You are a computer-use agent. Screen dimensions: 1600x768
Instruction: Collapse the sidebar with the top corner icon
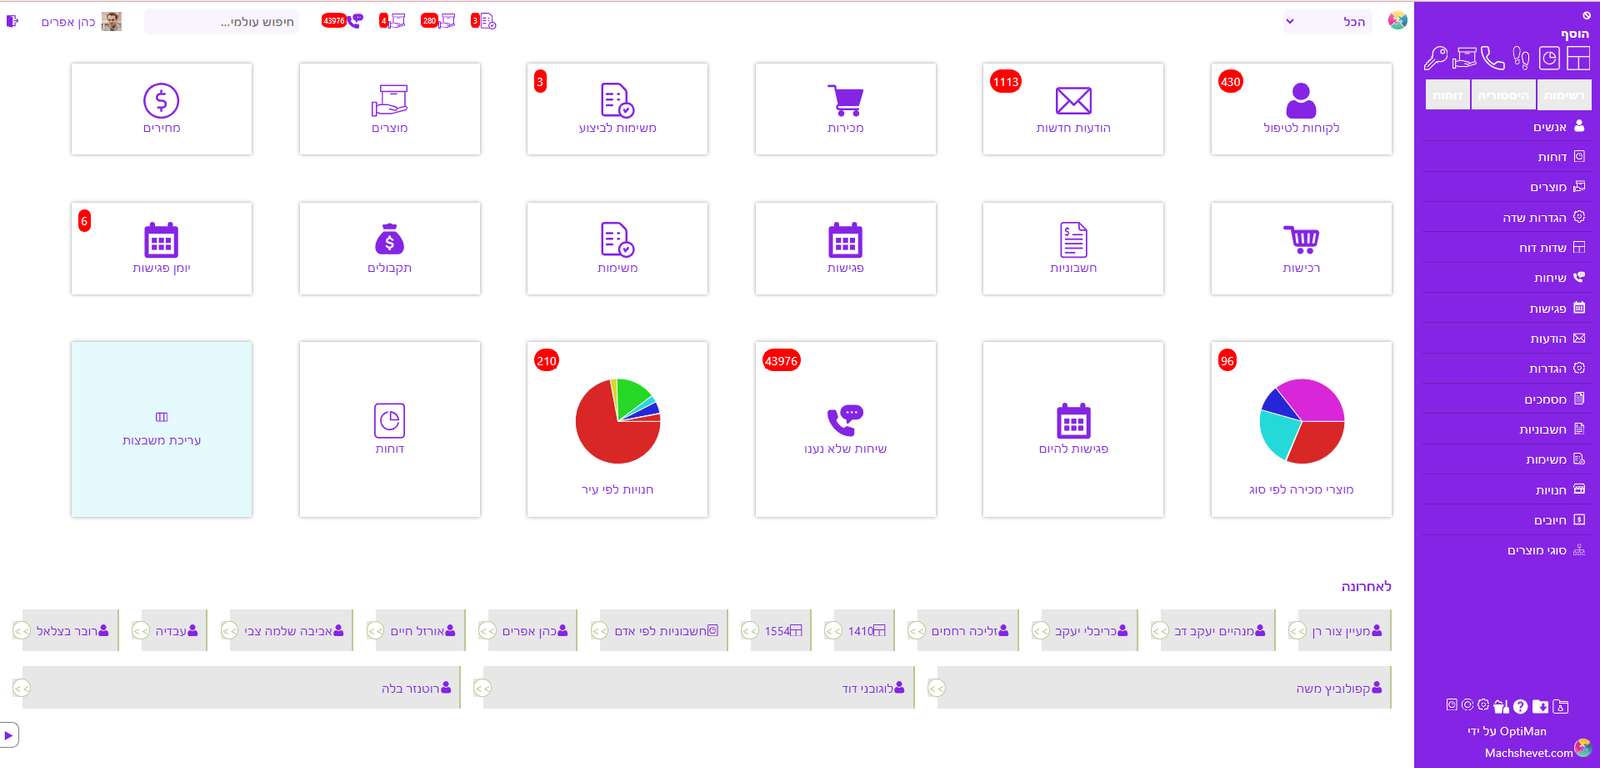pyautogui.click(x=1586, y=15)
